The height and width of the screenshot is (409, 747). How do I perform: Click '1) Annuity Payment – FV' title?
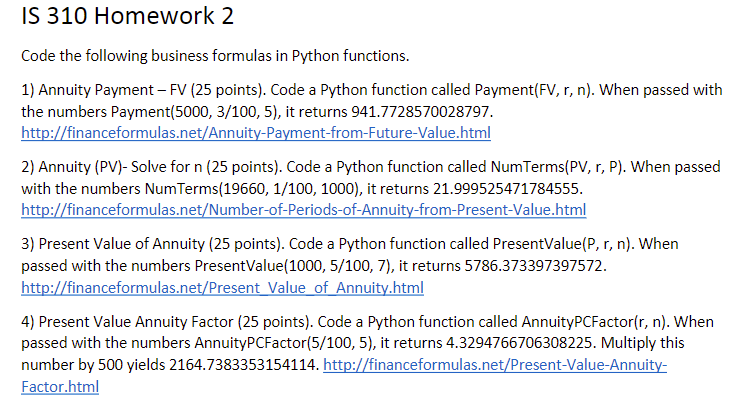(104, 90)
